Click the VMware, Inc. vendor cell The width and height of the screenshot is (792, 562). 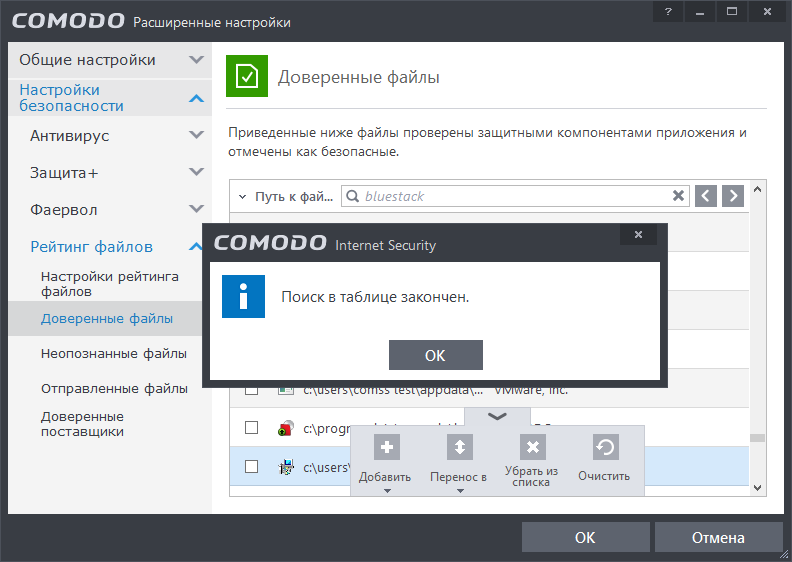(x=531, y=391)
